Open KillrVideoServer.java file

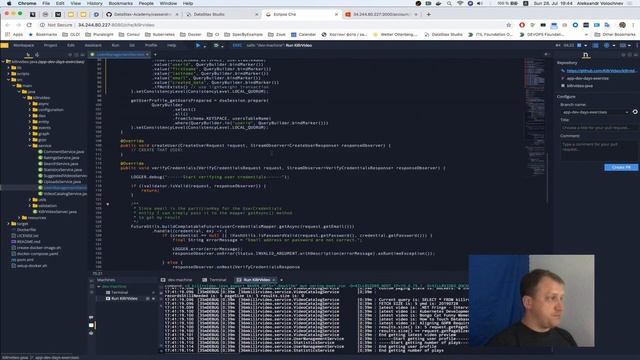click(x=57, y=212)
